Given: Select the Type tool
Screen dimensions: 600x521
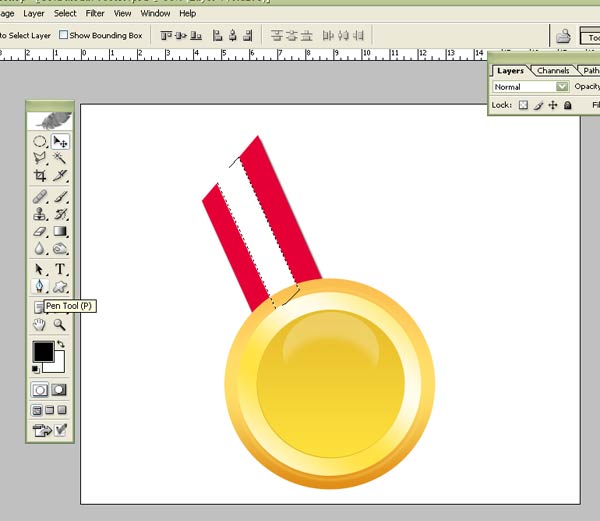Looking at the screenshot, I should [60, 269].
